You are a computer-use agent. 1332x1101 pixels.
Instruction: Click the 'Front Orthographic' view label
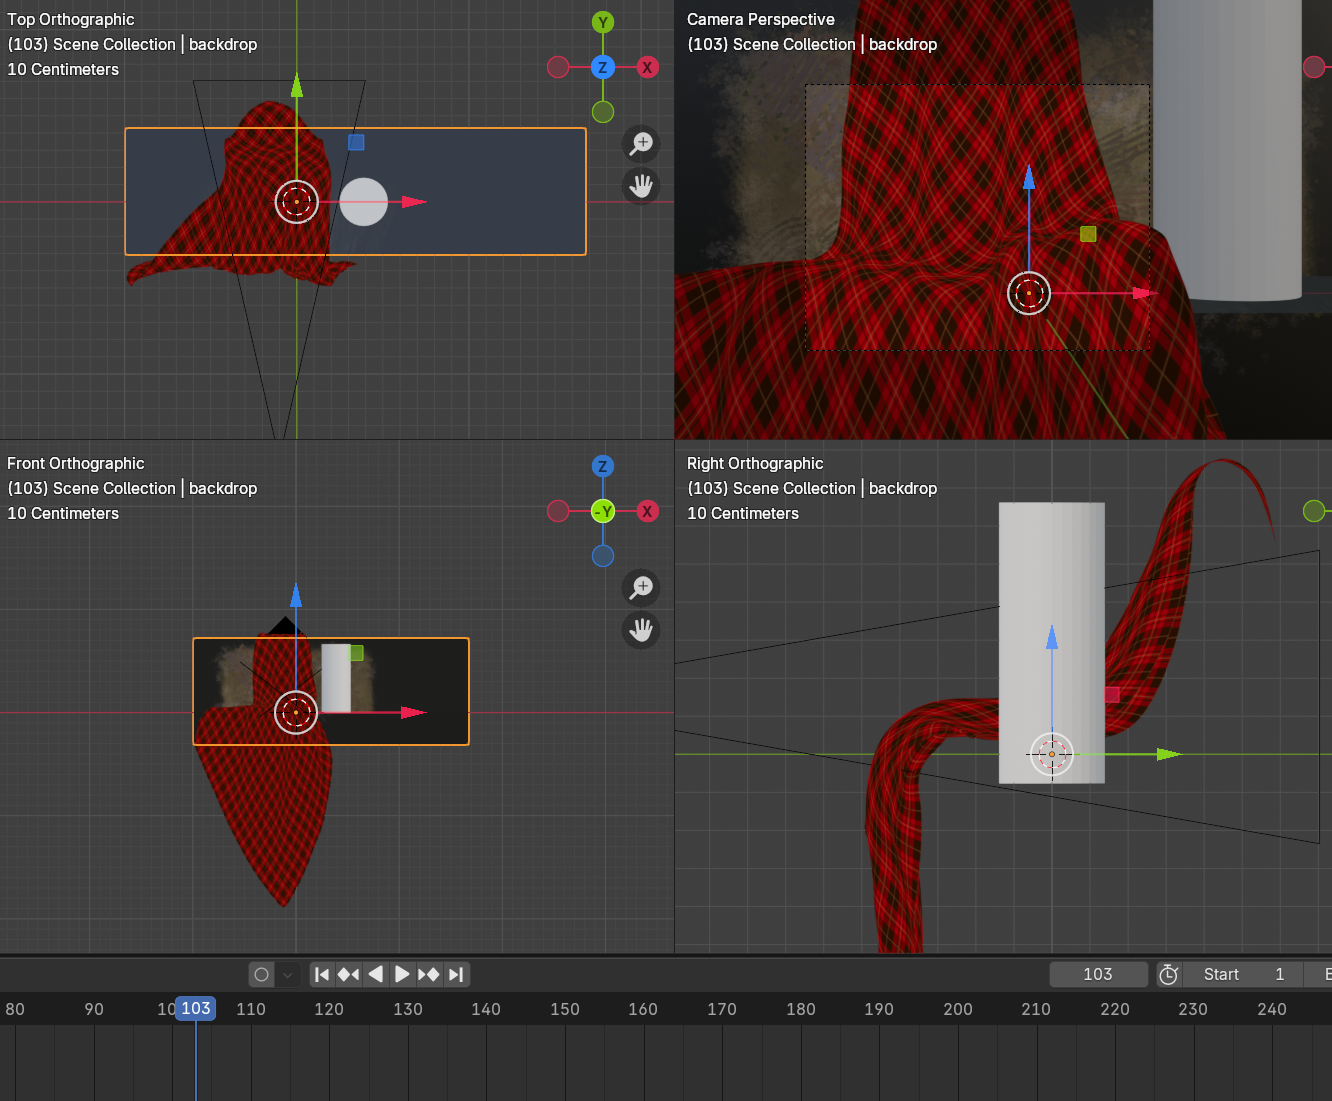point(76,463)
